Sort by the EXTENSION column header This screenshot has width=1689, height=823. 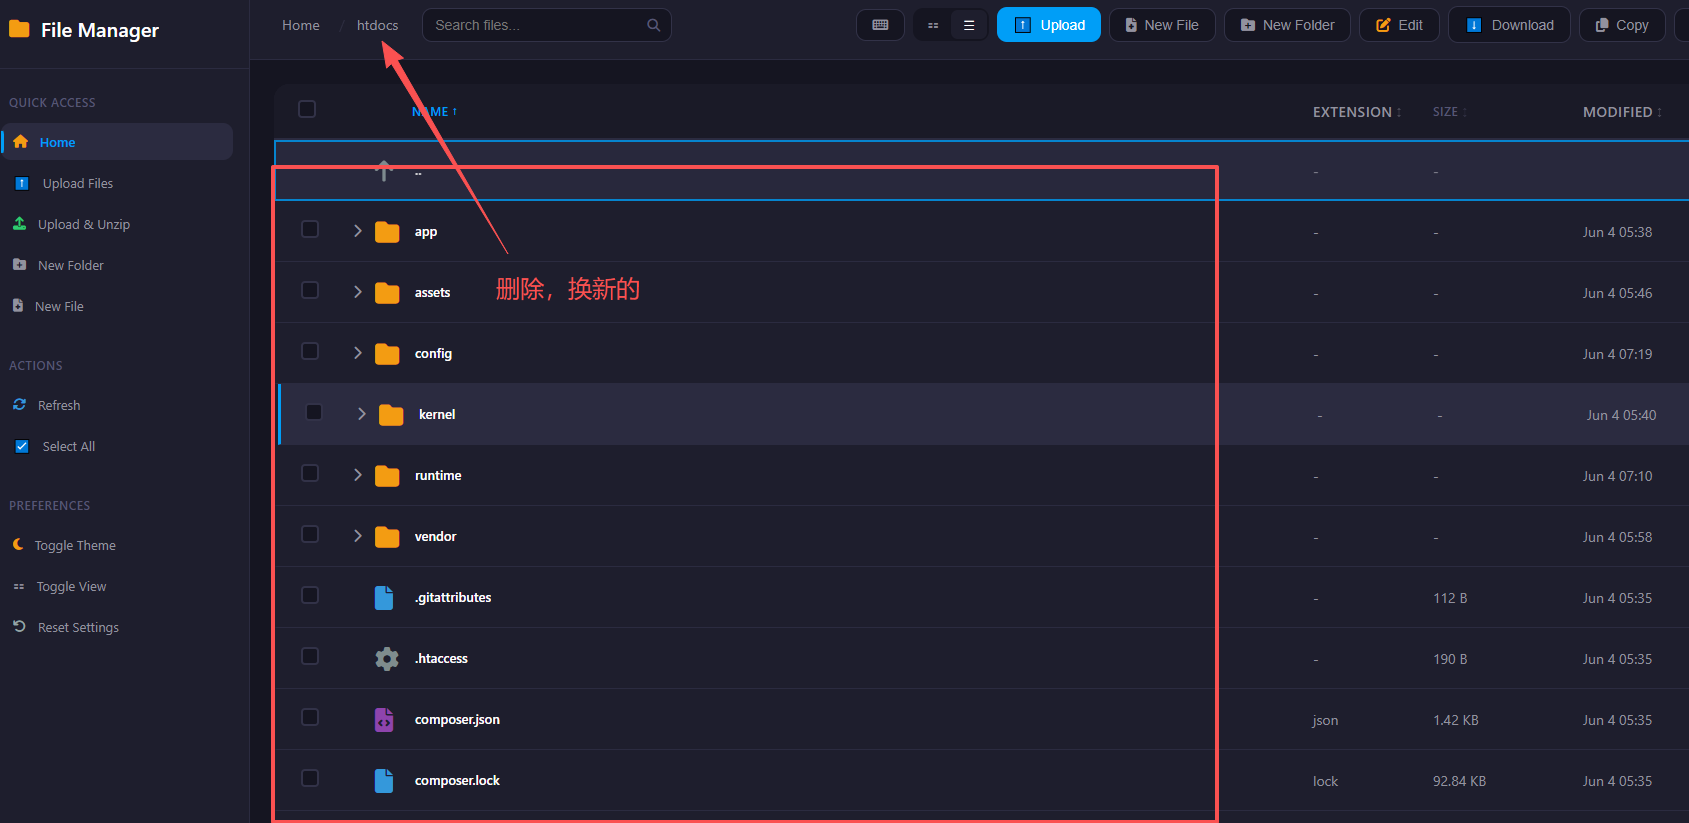click(1357, 112)
